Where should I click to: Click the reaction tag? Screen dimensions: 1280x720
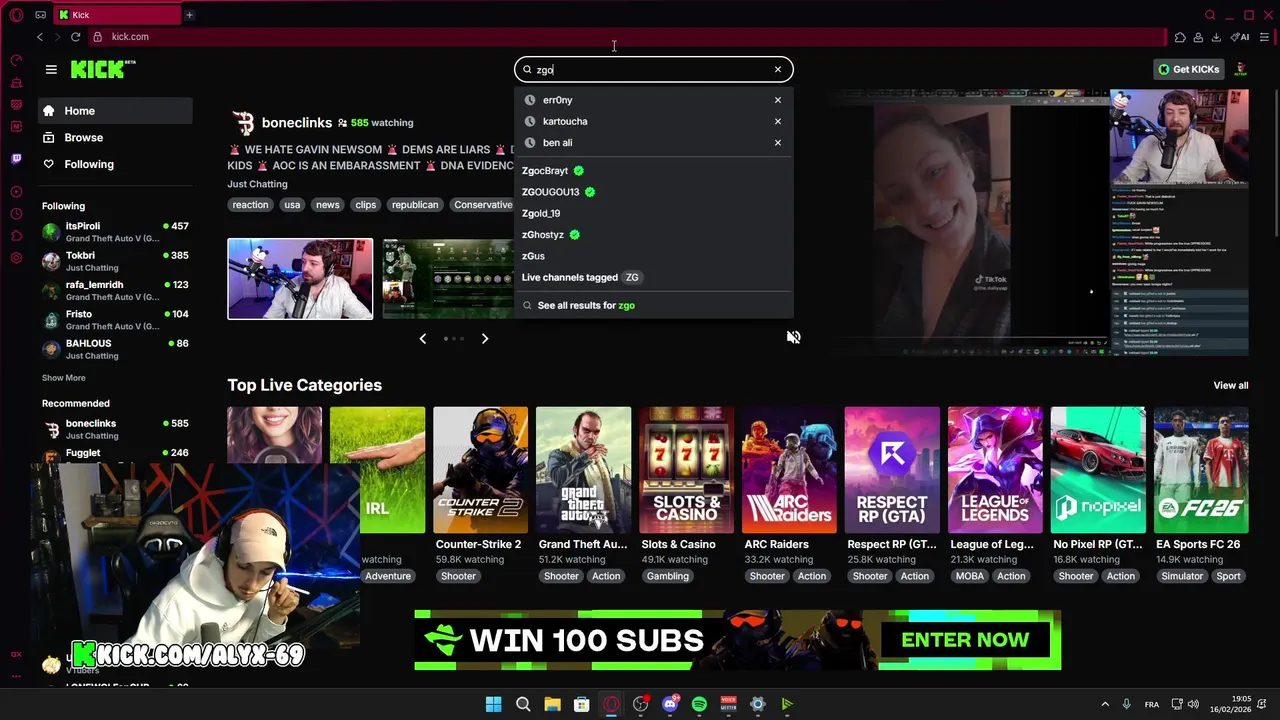[250, 205]
